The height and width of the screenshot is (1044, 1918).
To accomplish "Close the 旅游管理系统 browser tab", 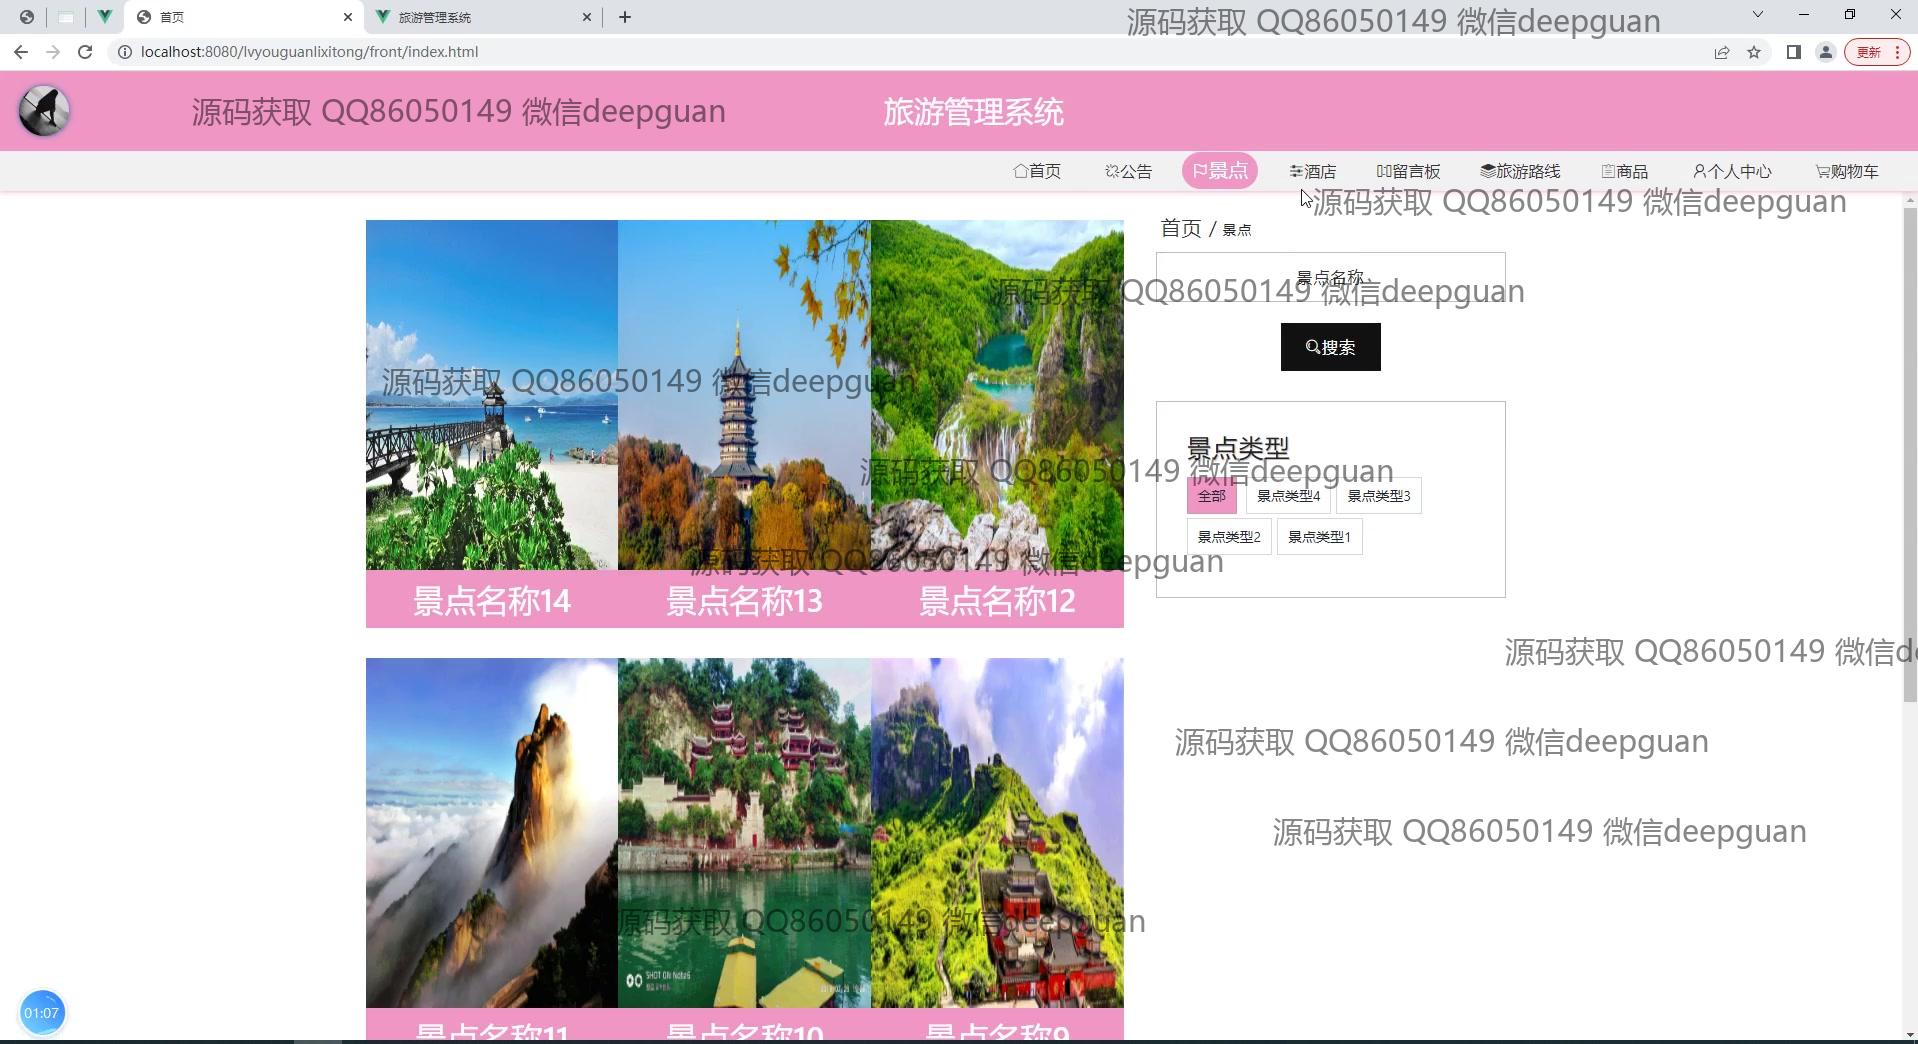I will pyautogui.click(x=587, y=17).
